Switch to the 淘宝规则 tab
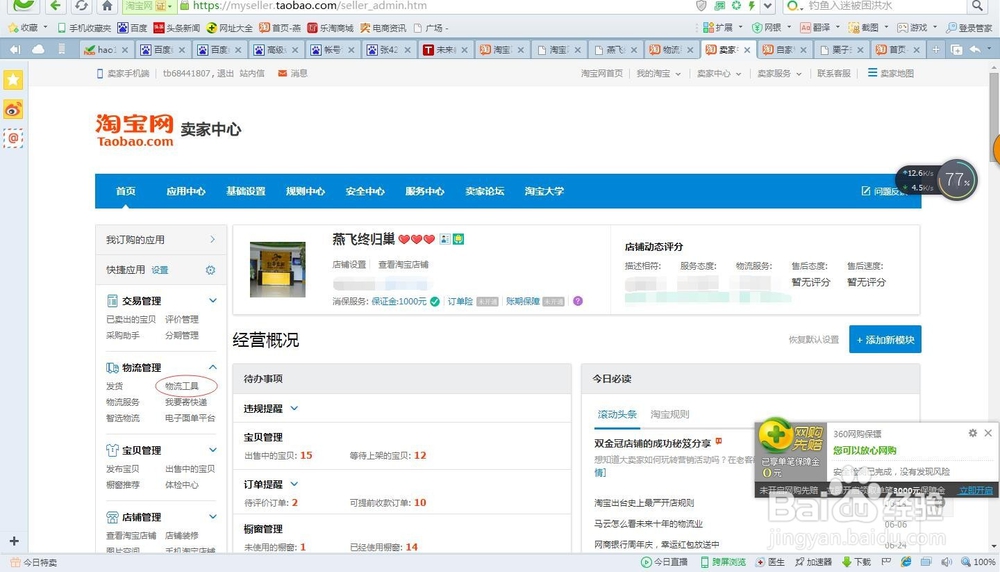1000x572 pixels. coord(670,414)
